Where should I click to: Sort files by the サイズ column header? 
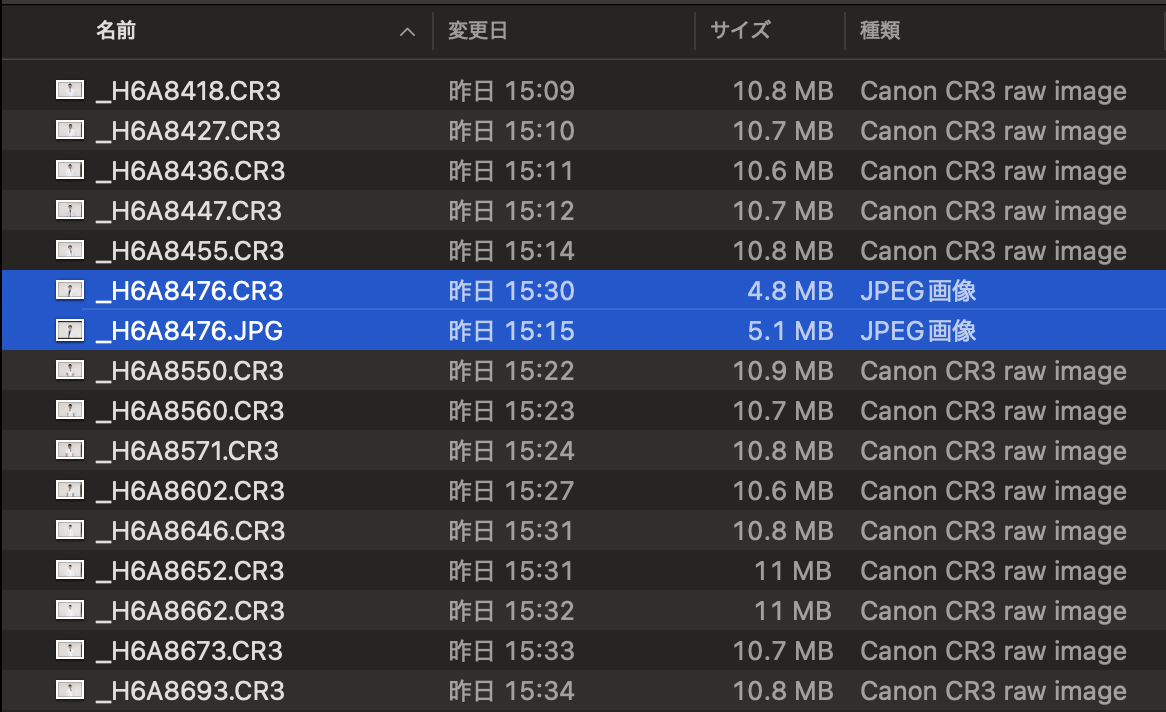pos(740,31)
